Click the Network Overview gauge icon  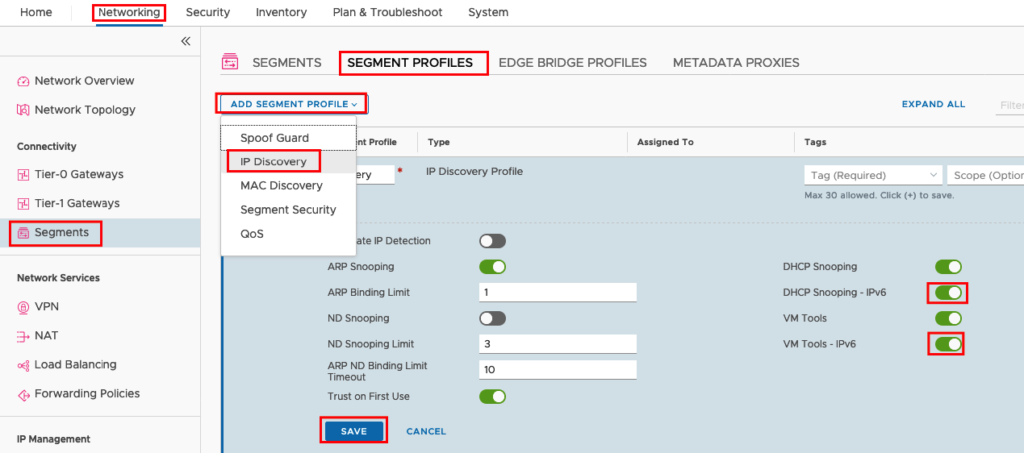[x=23, y=82]
